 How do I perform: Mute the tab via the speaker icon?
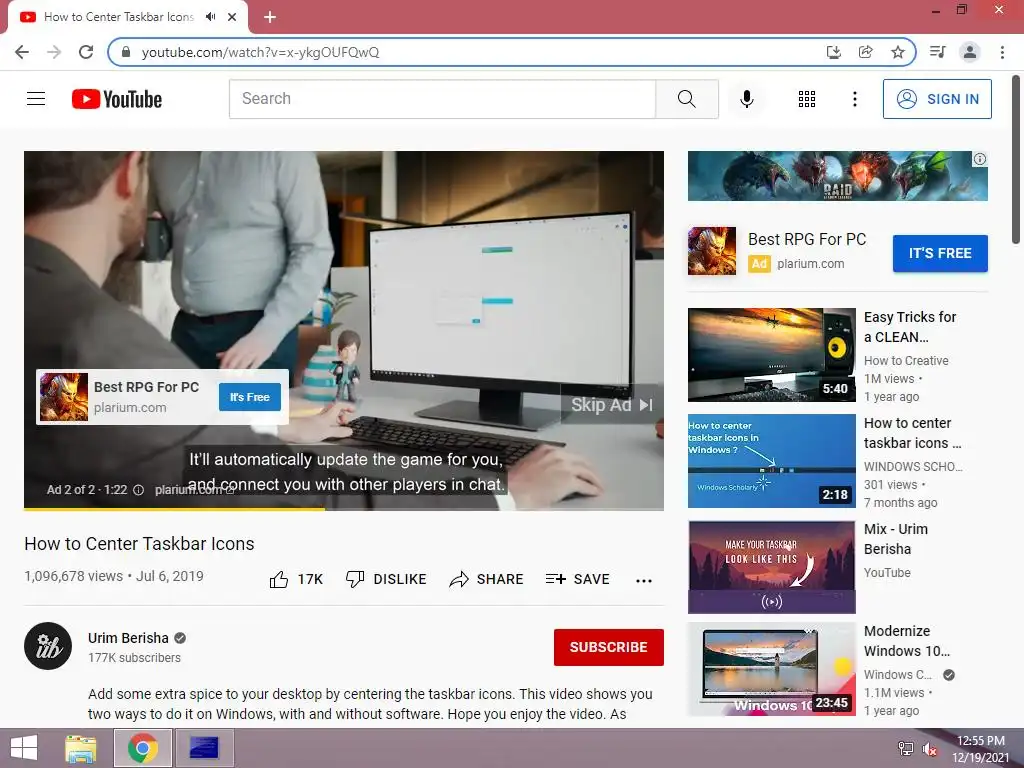click(x=210, y=17)
